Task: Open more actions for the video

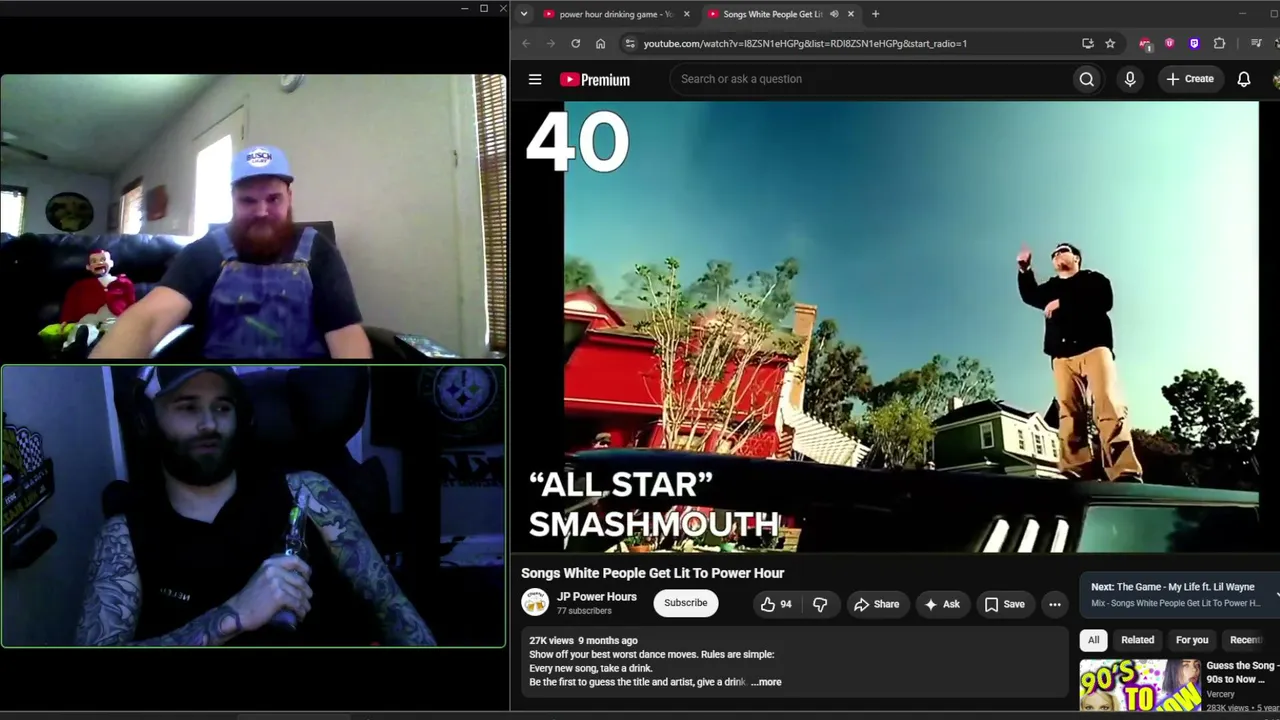Action: pyautogui.click(x=1054, y=604)
